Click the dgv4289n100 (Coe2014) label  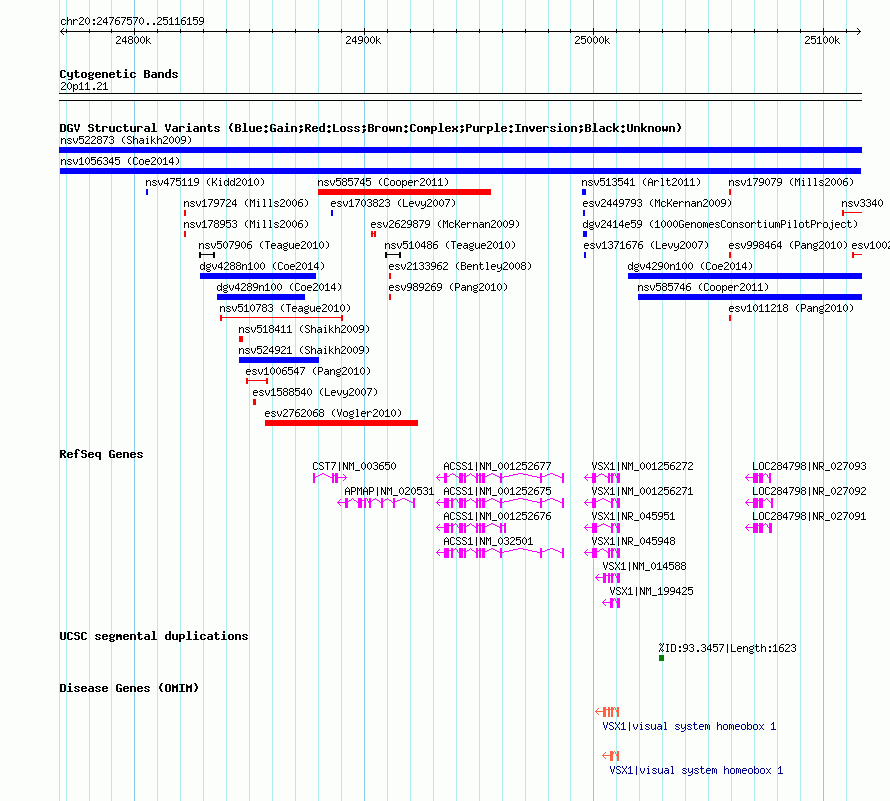coord(279,287)
